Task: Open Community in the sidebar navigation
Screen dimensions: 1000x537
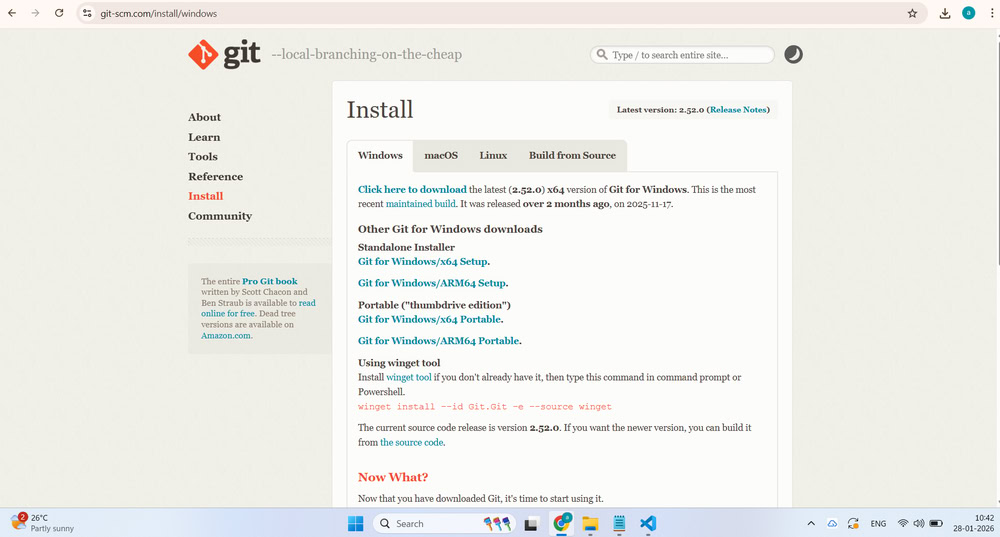Action: coord(220,216)
